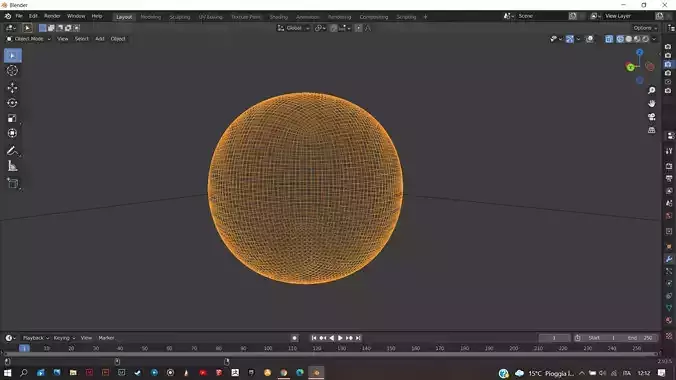Select wireframe viewport shading
Viewport: 676px width, 380px height.
pos(620,39)
